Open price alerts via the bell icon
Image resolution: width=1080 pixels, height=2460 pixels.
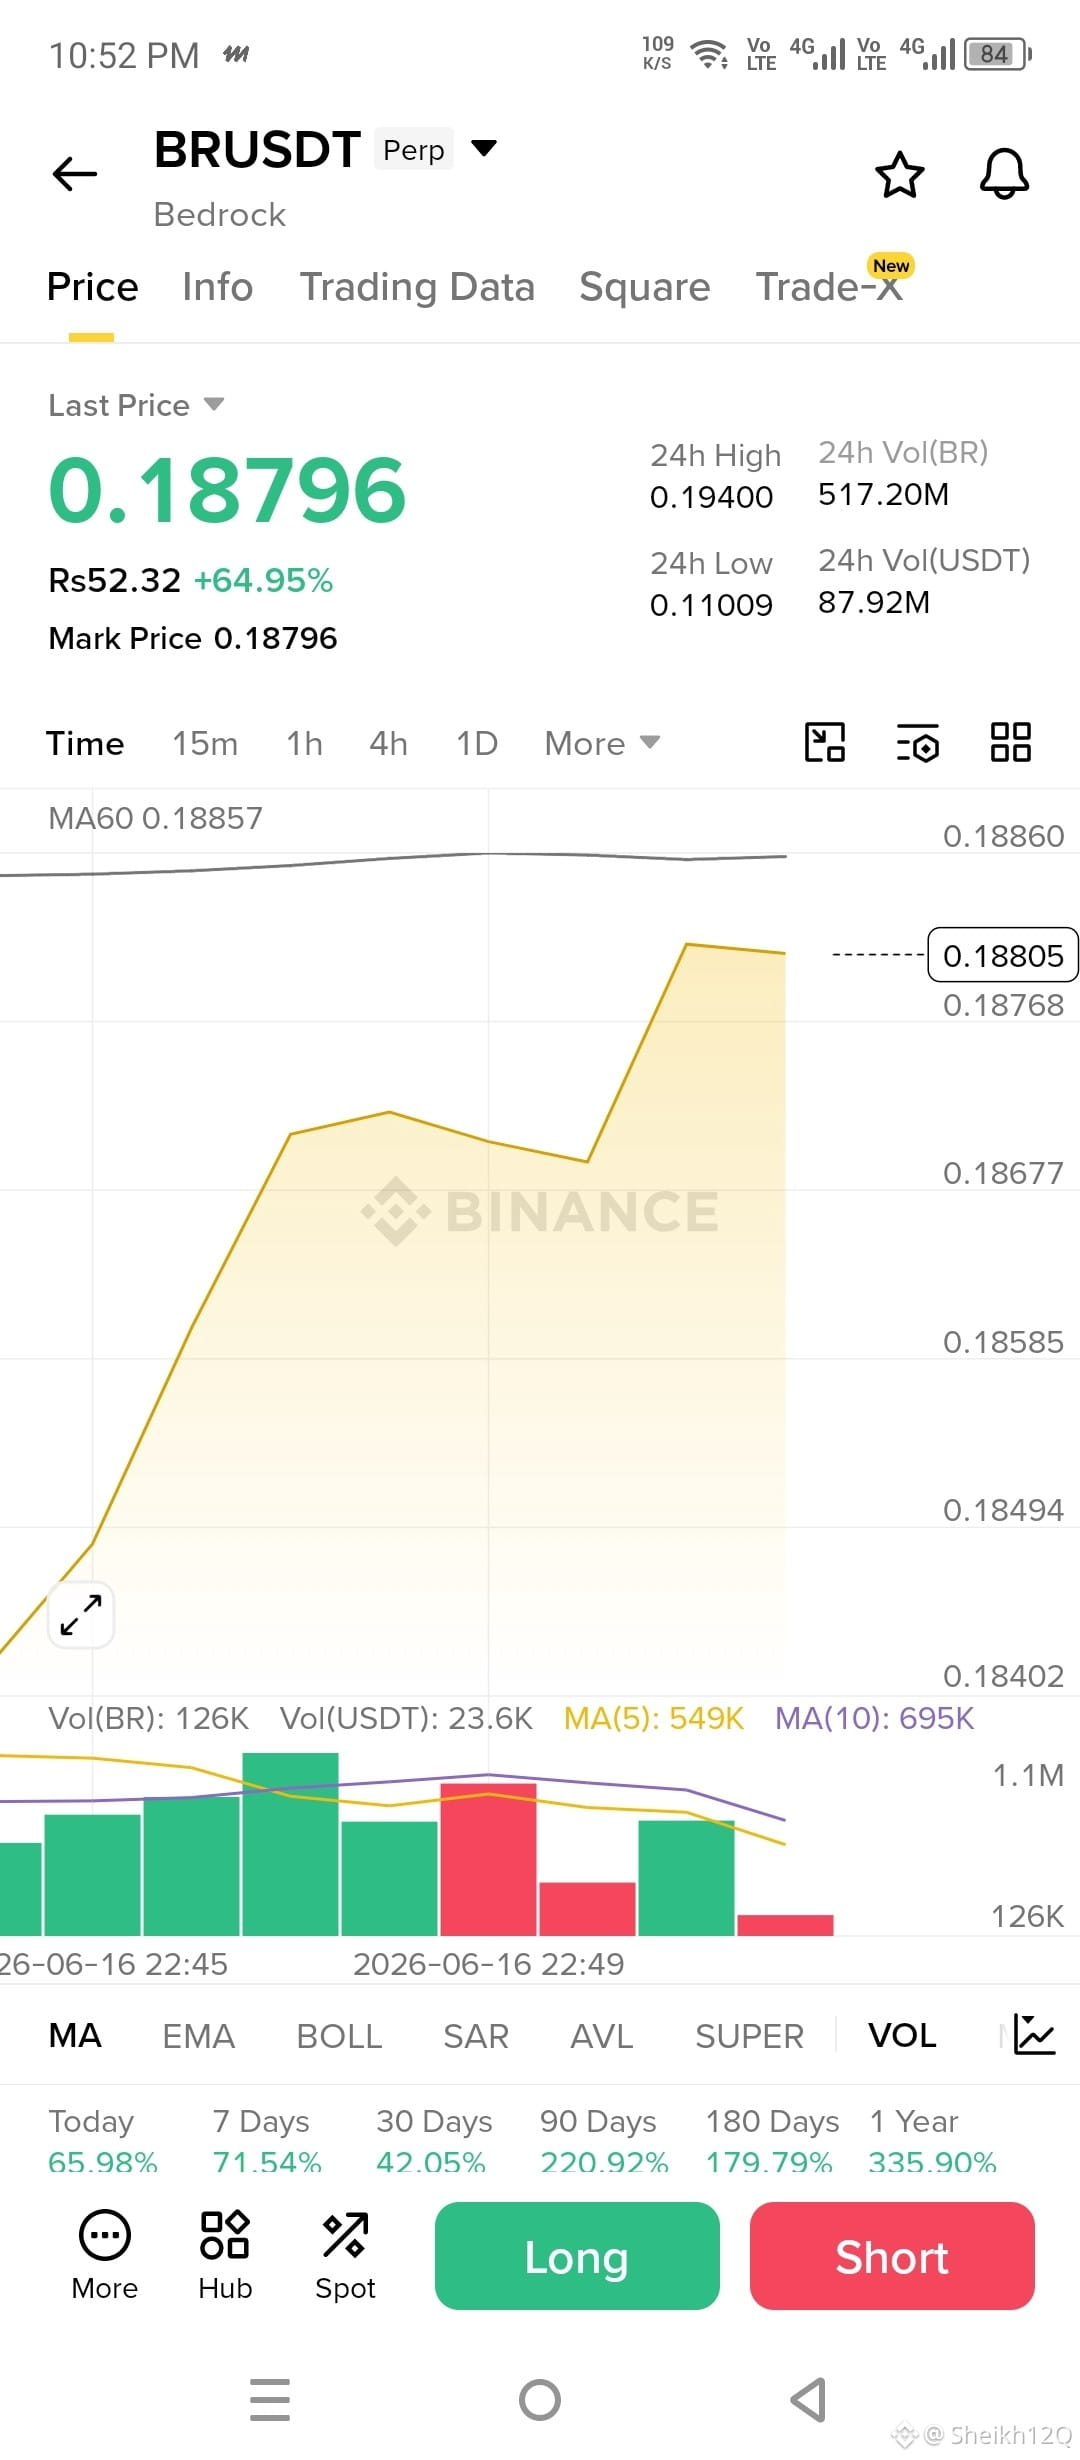click(1004, 175)
